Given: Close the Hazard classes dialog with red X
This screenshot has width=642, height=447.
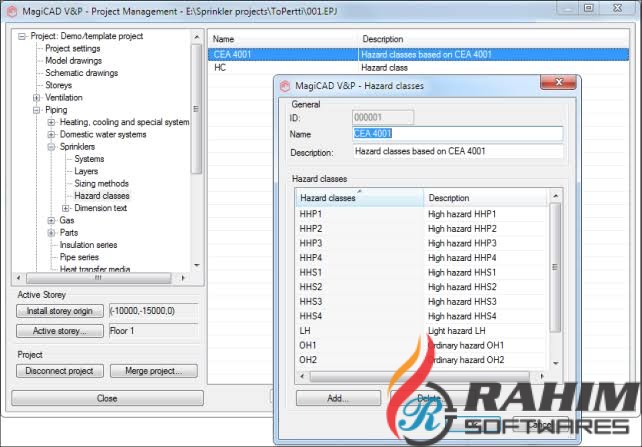Looking at the screenshot, I should (x=558, y=82).
